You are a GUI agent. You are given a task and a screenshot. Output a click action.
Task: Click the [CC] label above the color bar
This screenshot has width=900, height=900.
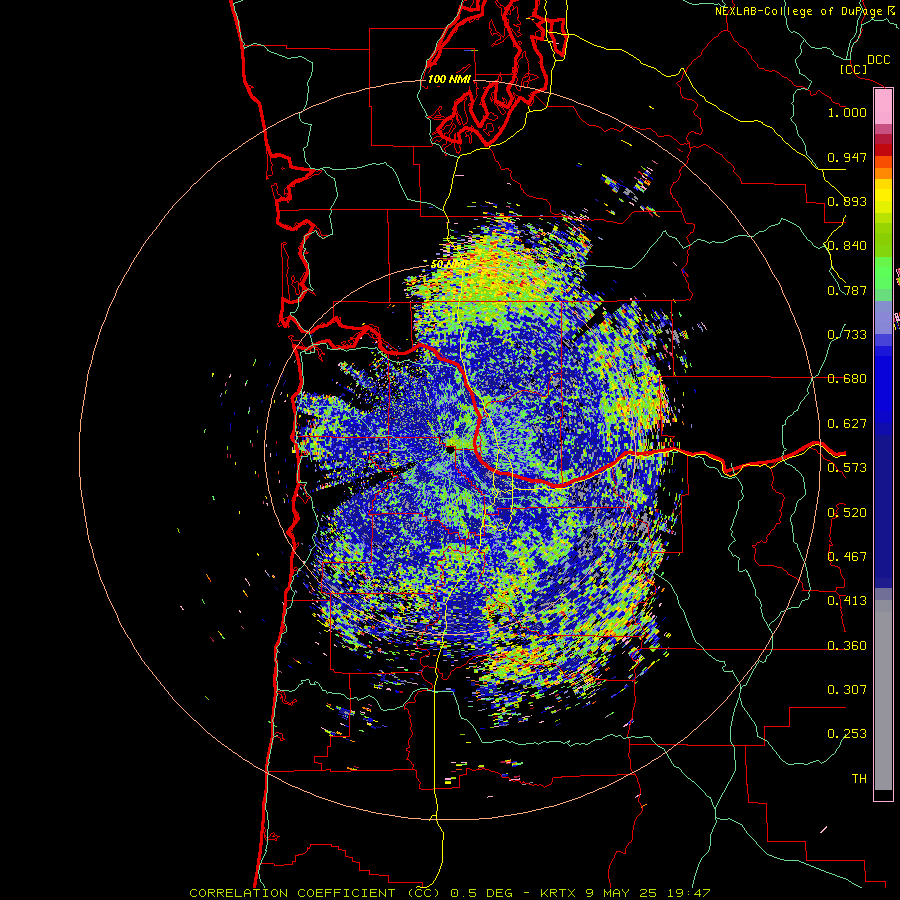[x=853, y=69]
